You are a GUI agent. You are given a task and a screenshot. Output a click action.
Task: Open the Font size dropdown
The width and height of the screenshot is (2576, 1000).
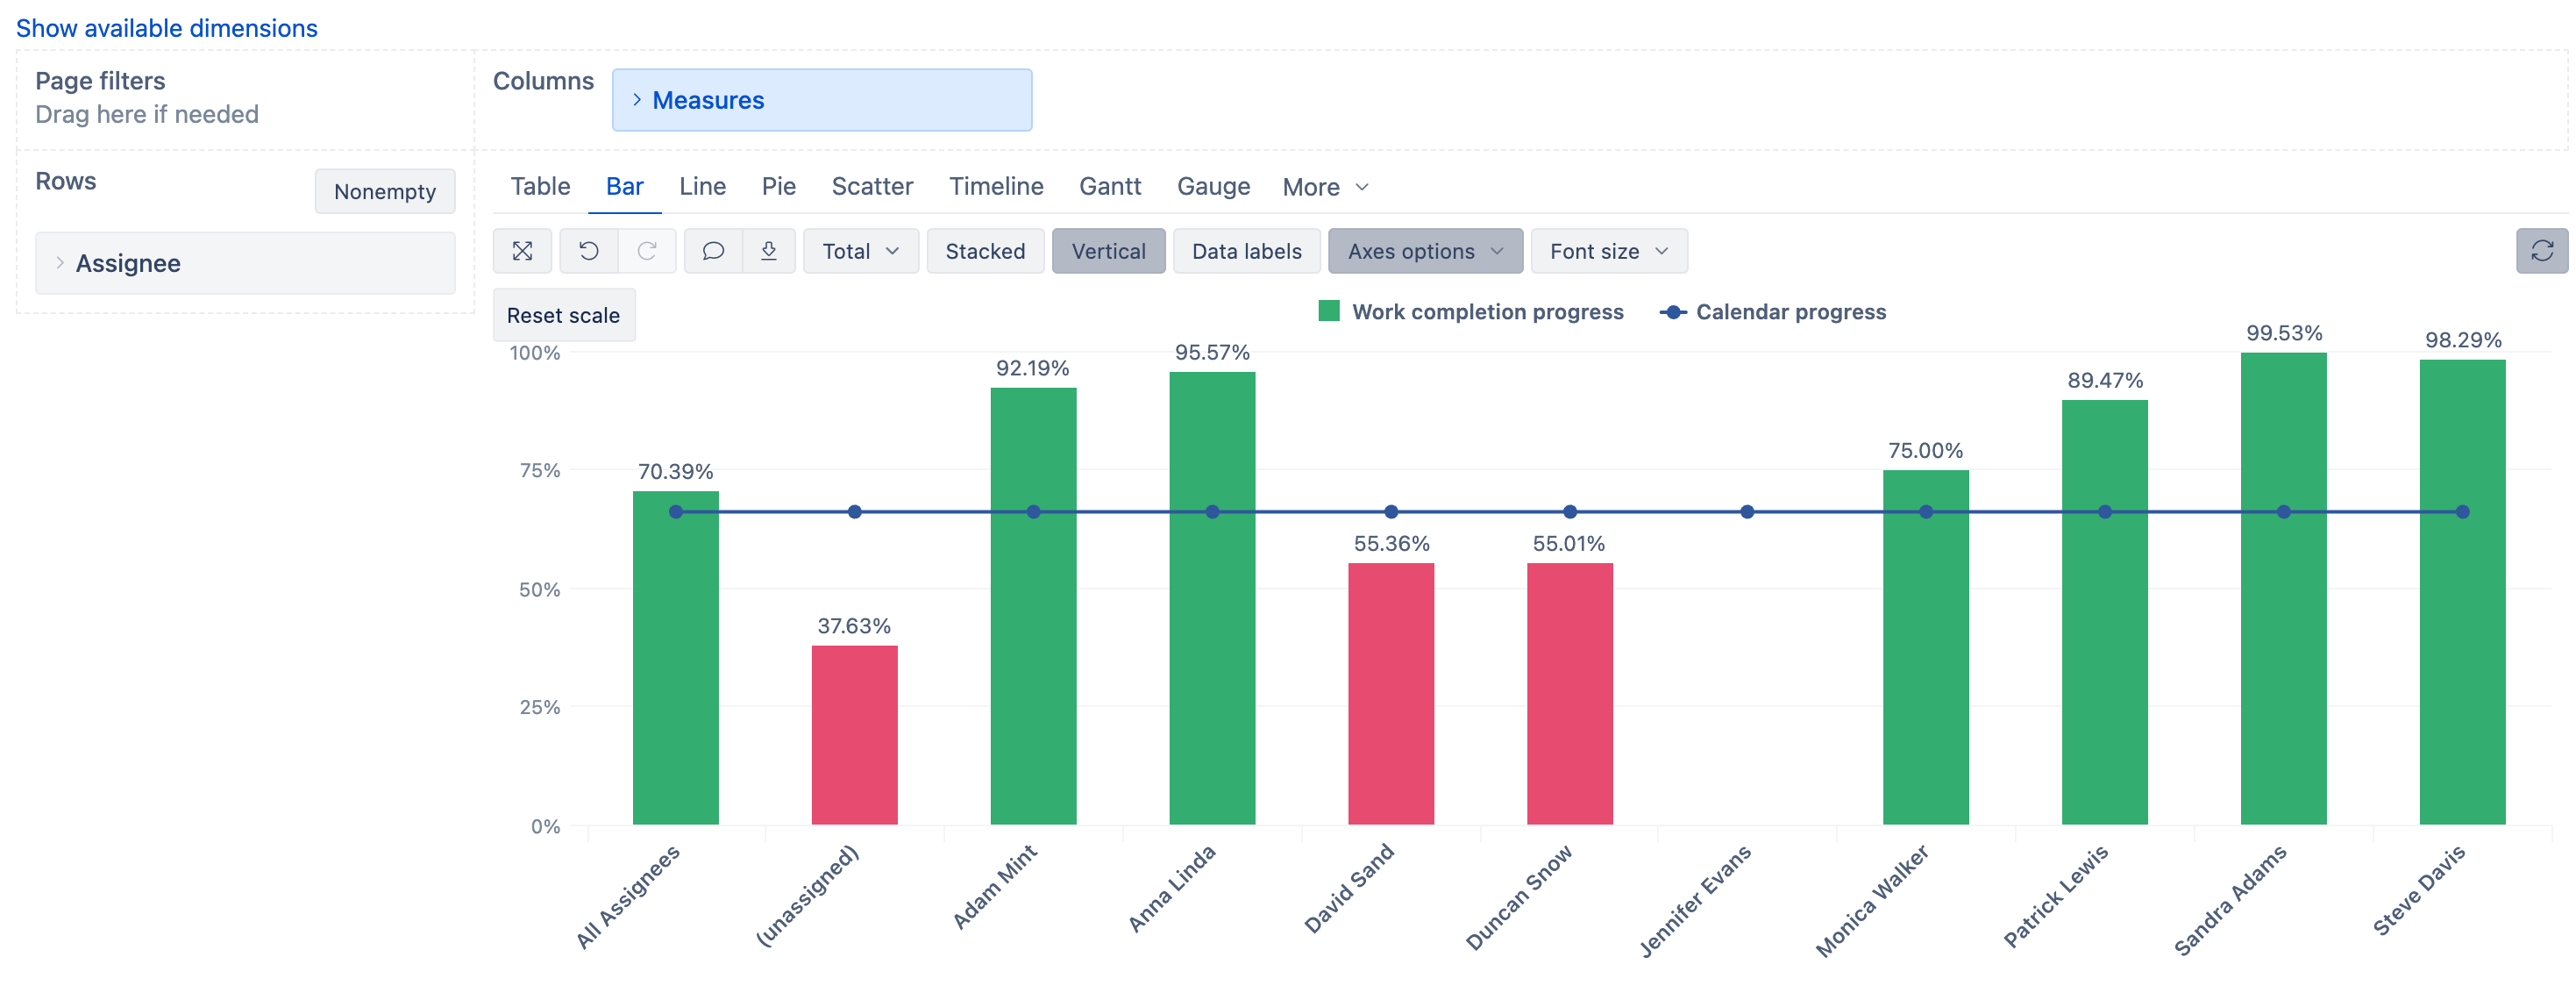coord(1608,251)
